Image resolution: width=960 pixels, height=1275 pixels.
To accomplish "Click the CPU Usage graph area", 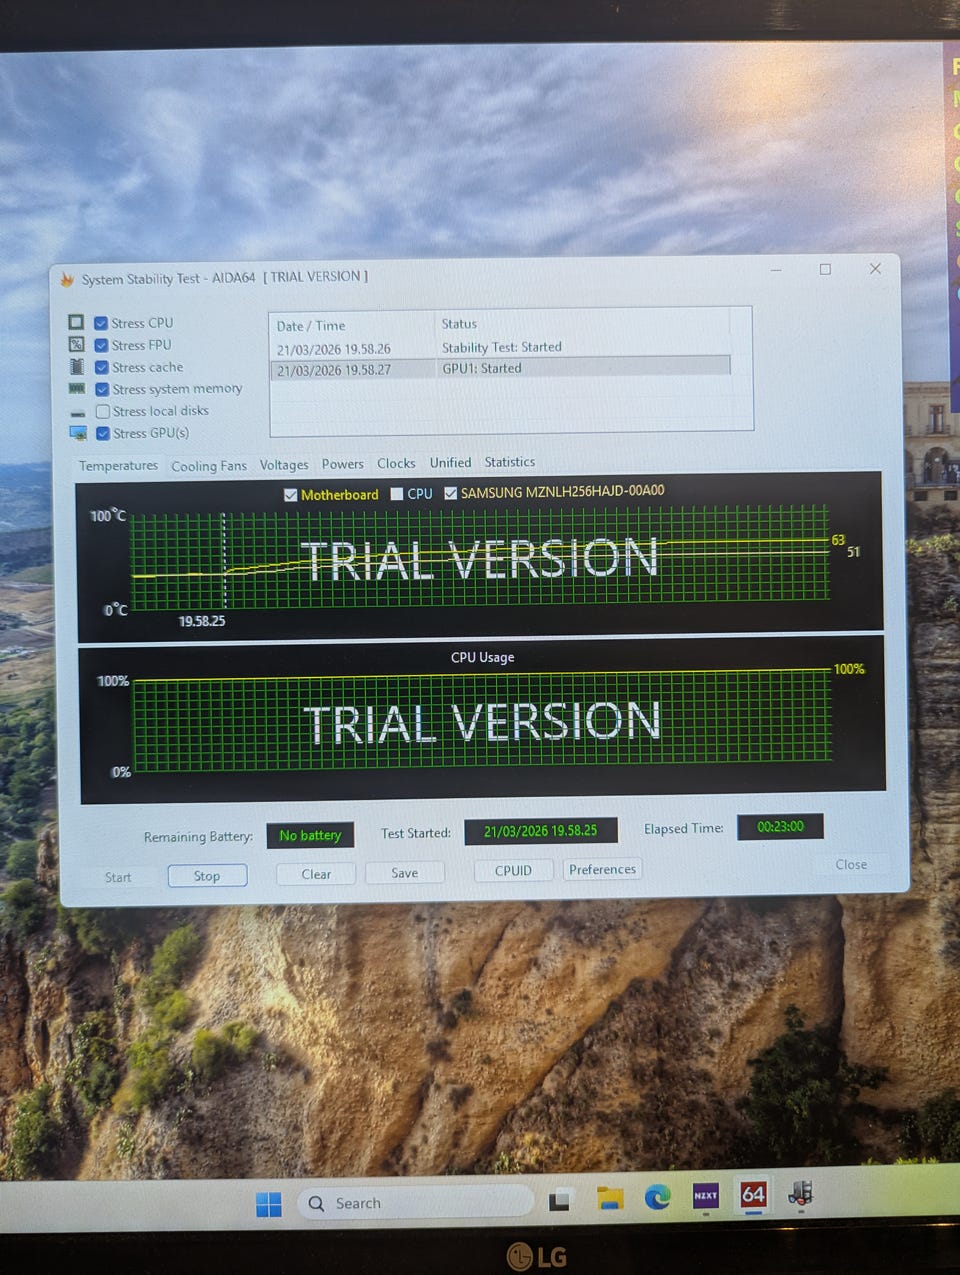I will pyautogui.click(x=482, y=721).
